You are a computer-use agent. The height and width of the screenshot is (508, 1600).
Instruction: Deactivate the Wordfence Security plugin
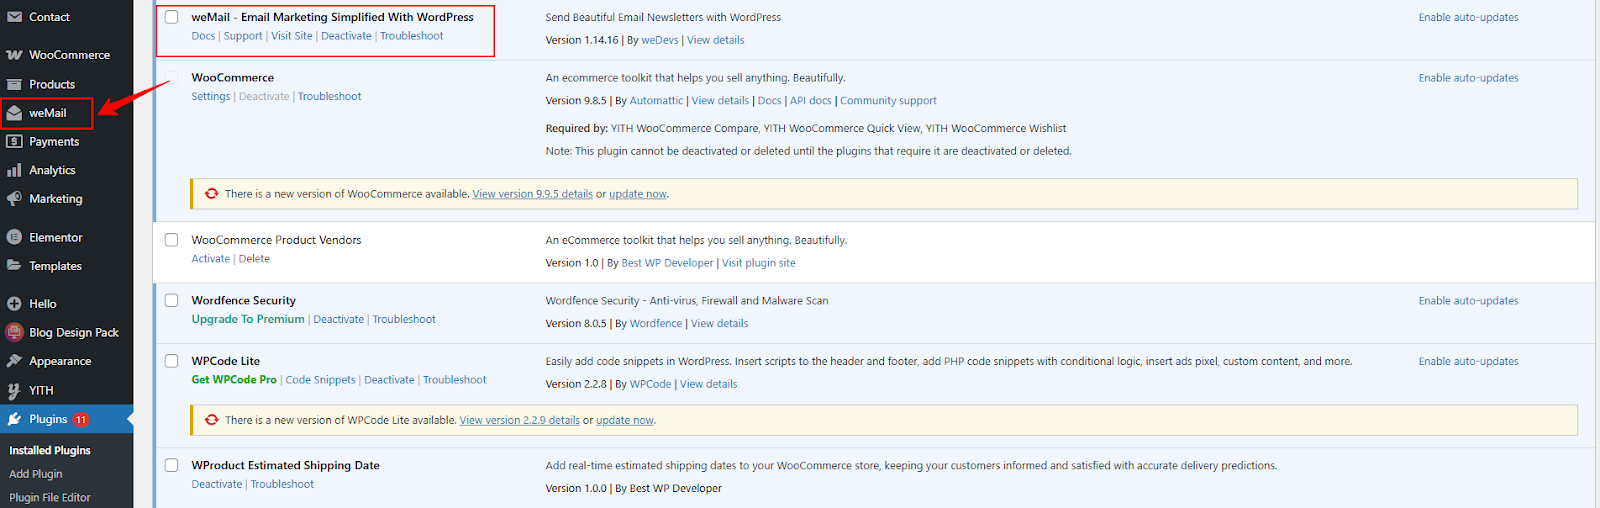[339, 320]
